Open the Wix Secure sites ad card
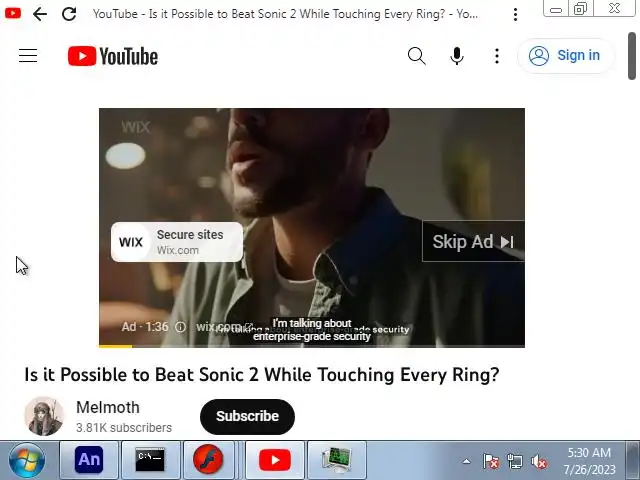Image resolution: width=640 pixels, height=480 pixels. [x=177, y=242]
